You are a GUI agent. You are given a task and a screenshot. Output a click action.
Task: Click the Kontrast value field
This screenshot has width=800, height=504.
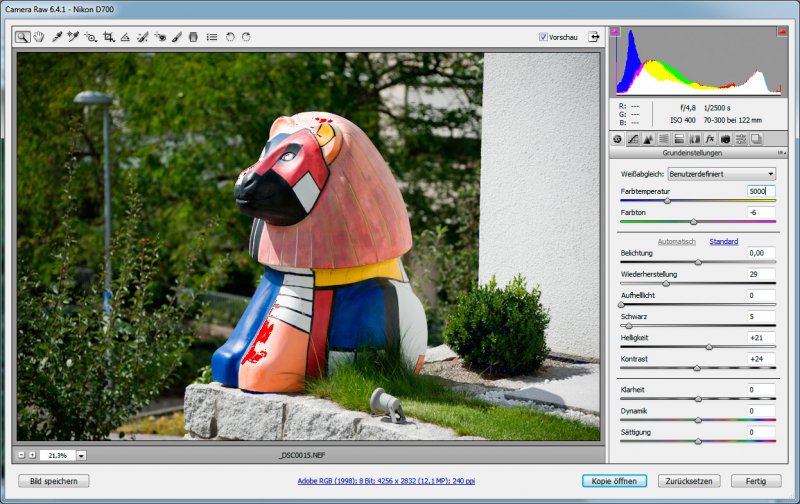761,359
